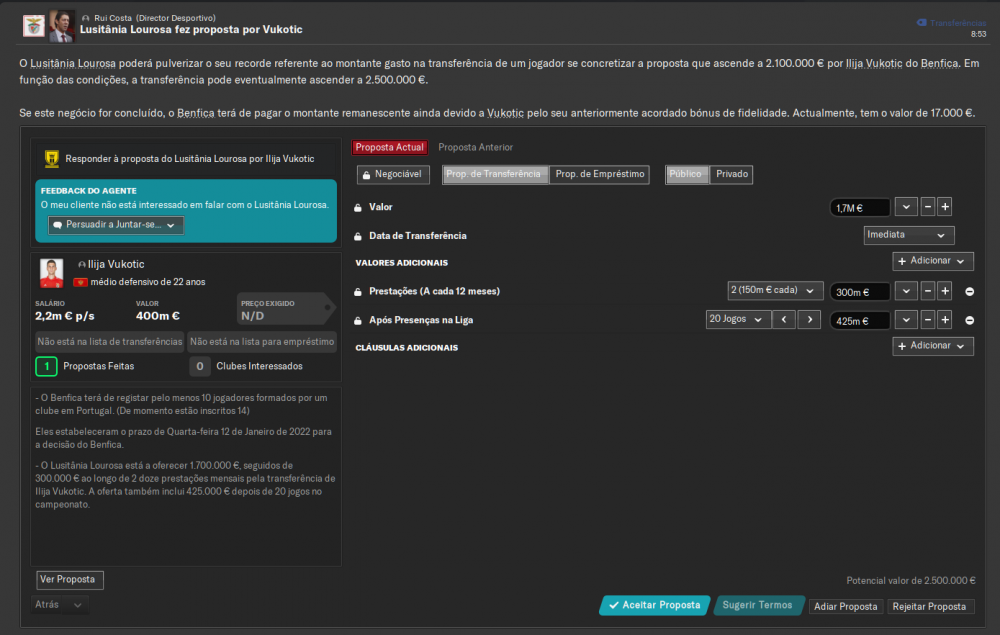Open the Atrás dropdown
The image size is (1000, 635).
pos(59,604)
